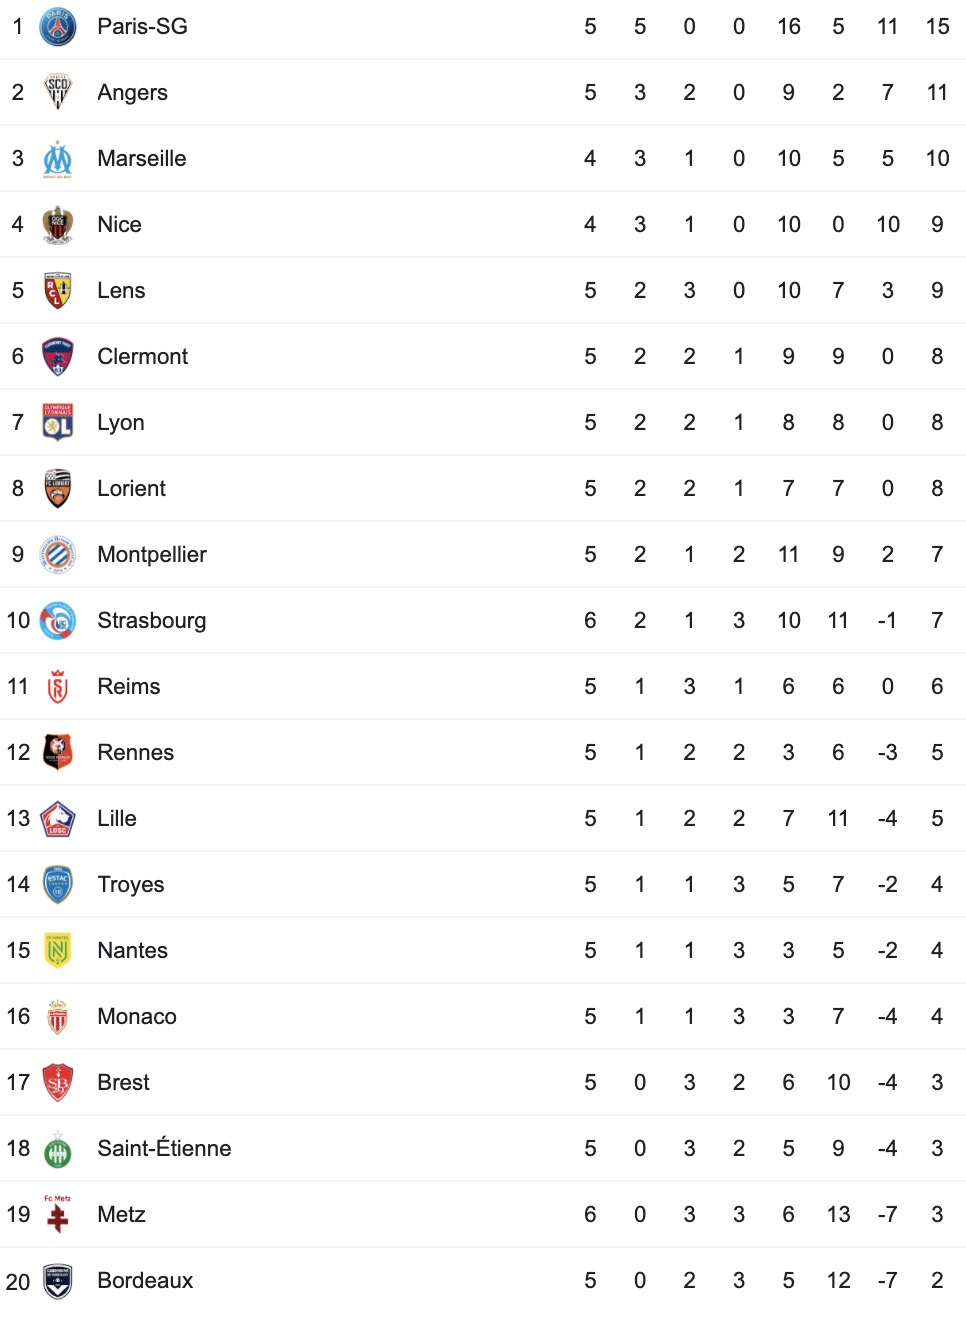Image resolution: width=966 pixels, height=1322 pixels.
Task: Click the Bordeaux club crest
Action: [x=58, y=1281]
